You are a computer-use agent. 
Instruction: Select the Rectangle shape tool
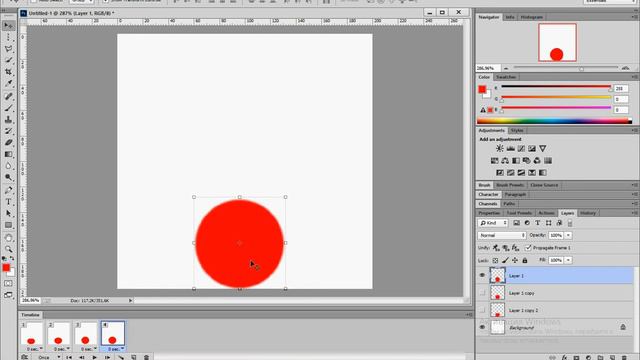click(8, 225)
